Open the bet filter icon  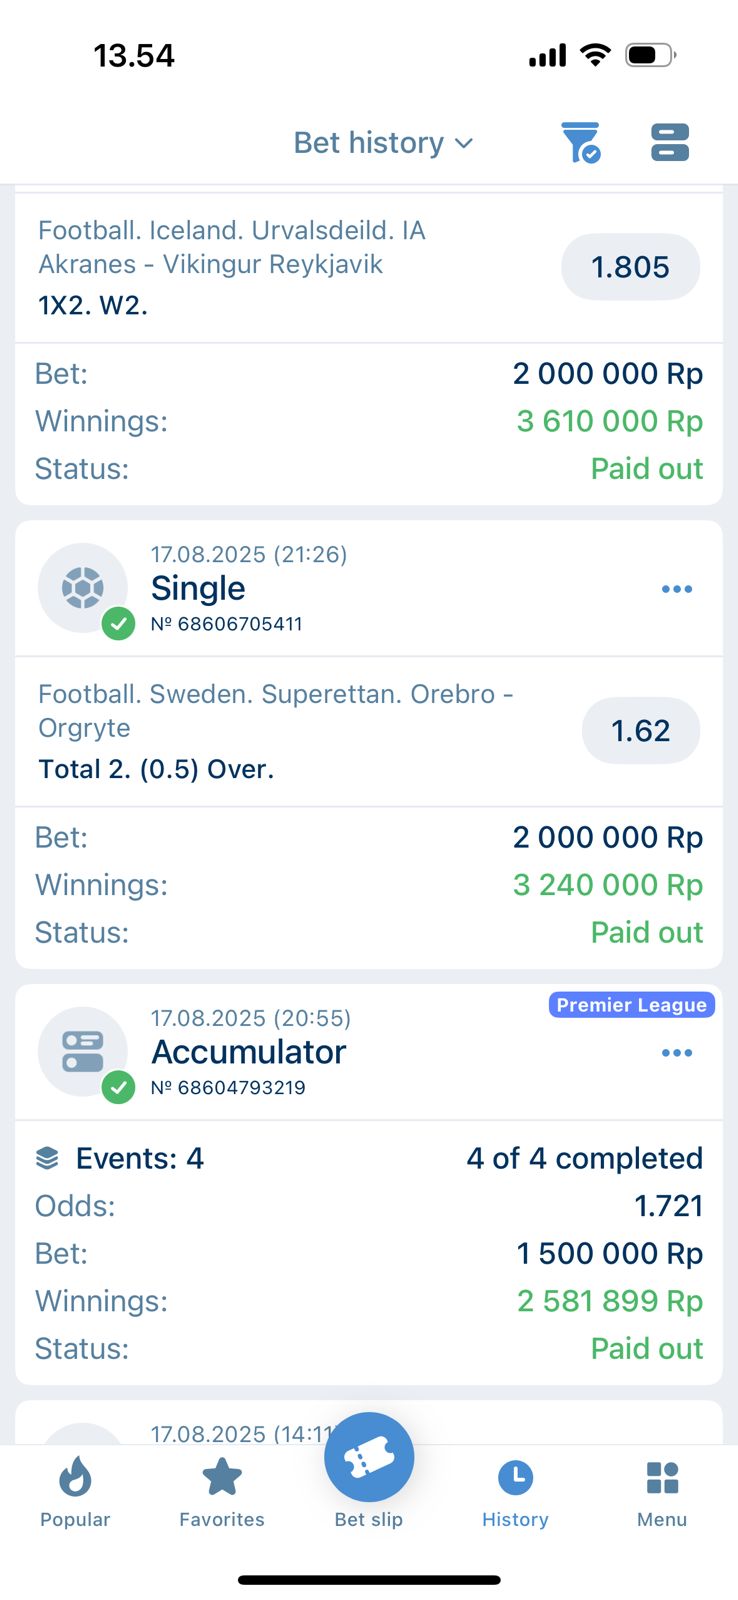click(580, 143)
